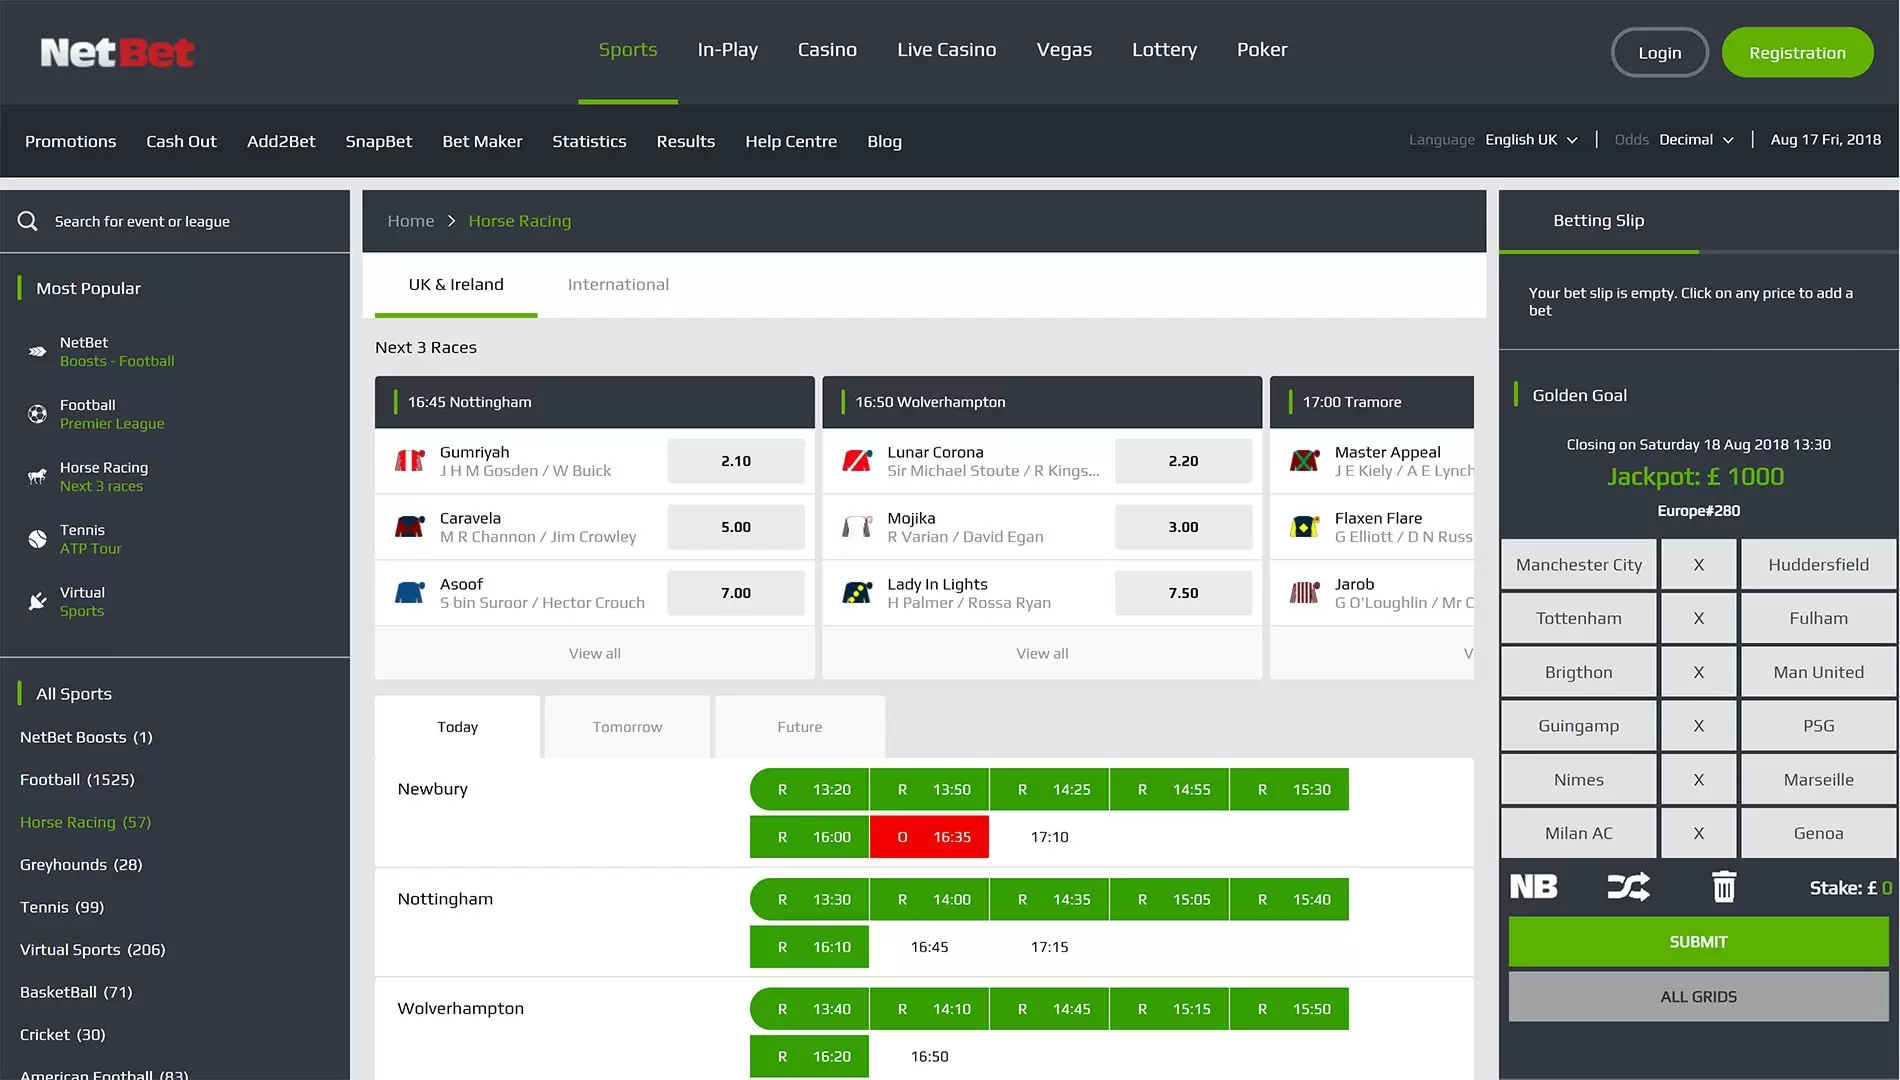Screen dimensions: 1900x1080
Task: Pick Man United to win
Action: (1818, 673)
